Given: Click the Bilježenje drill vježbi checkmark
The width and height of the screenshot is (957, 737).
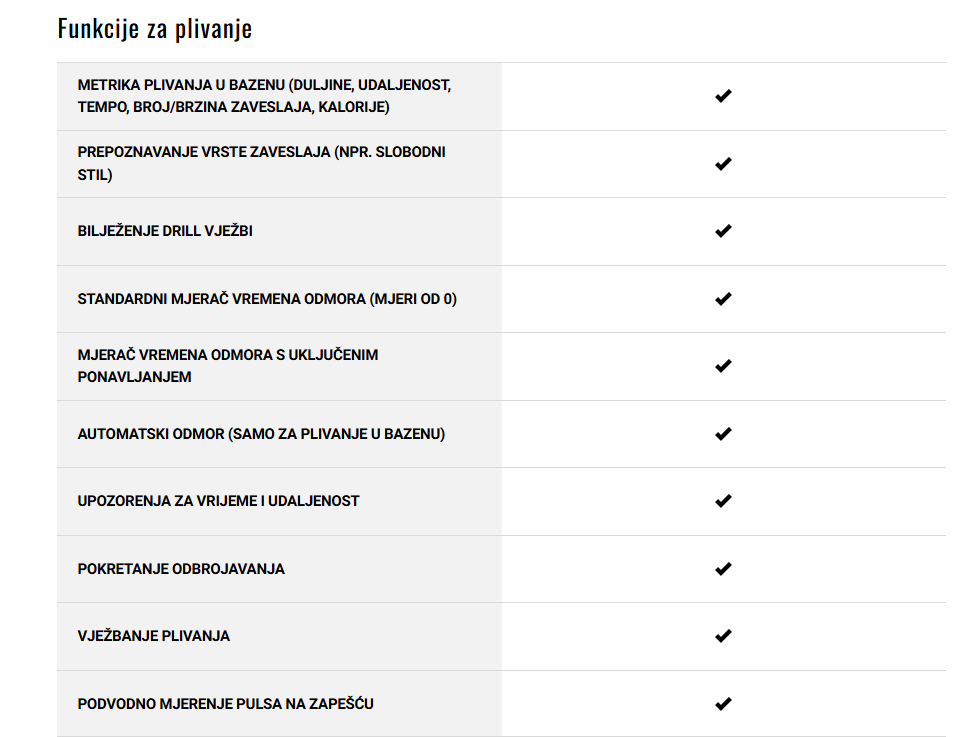Looking at the screenshot, I should (x=723, y=231).
